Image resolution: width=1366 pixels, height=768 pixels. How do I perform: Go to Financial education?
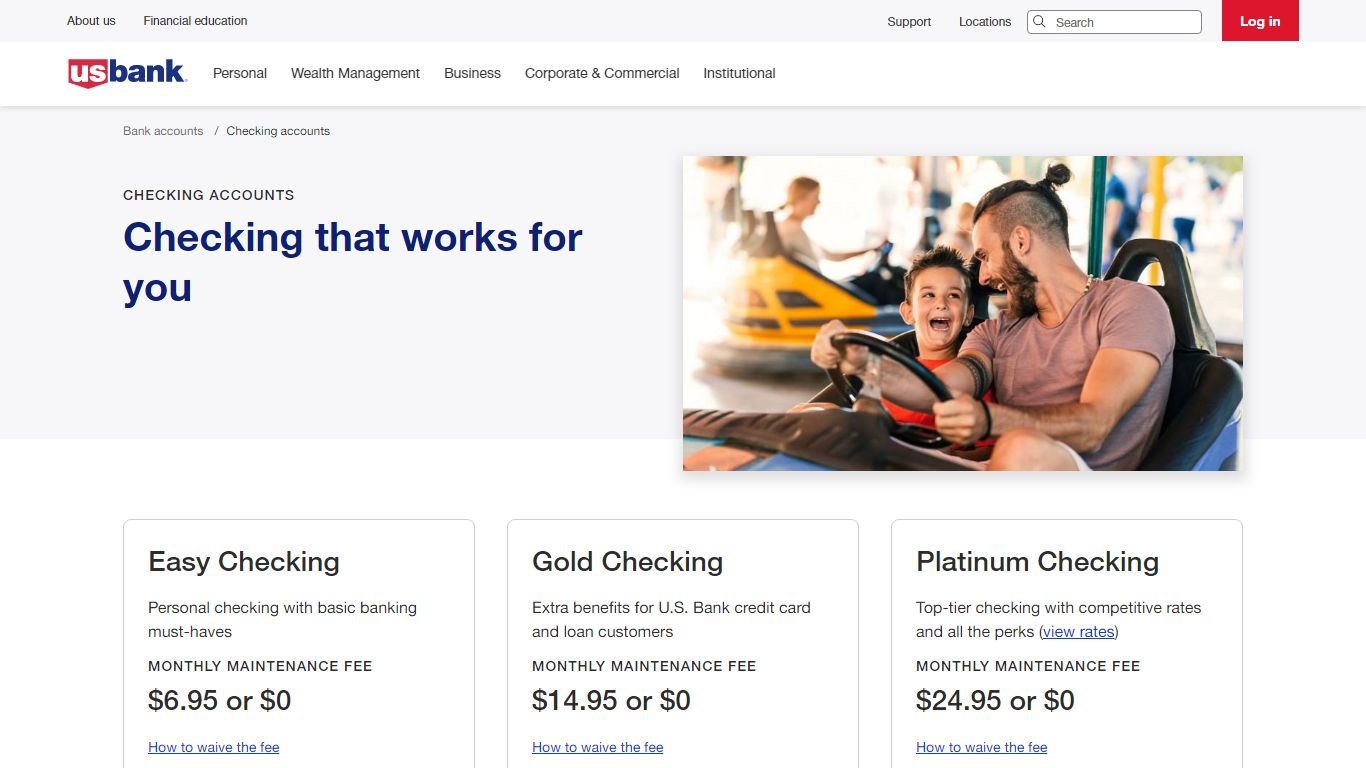click(195, 20)
